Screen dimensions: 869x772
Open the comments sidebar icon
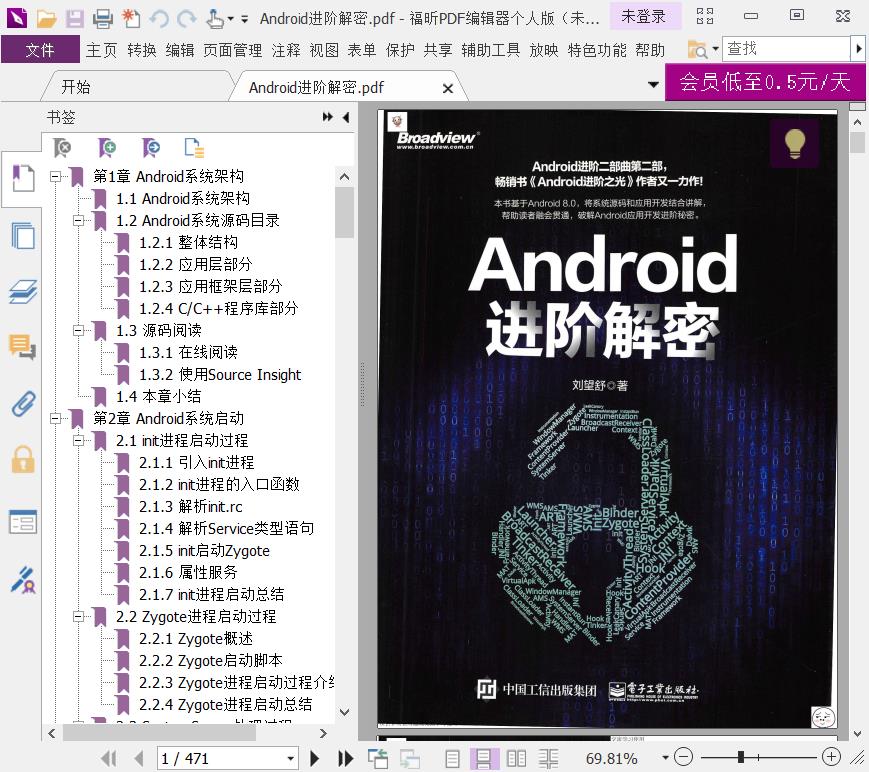(23, 347)
